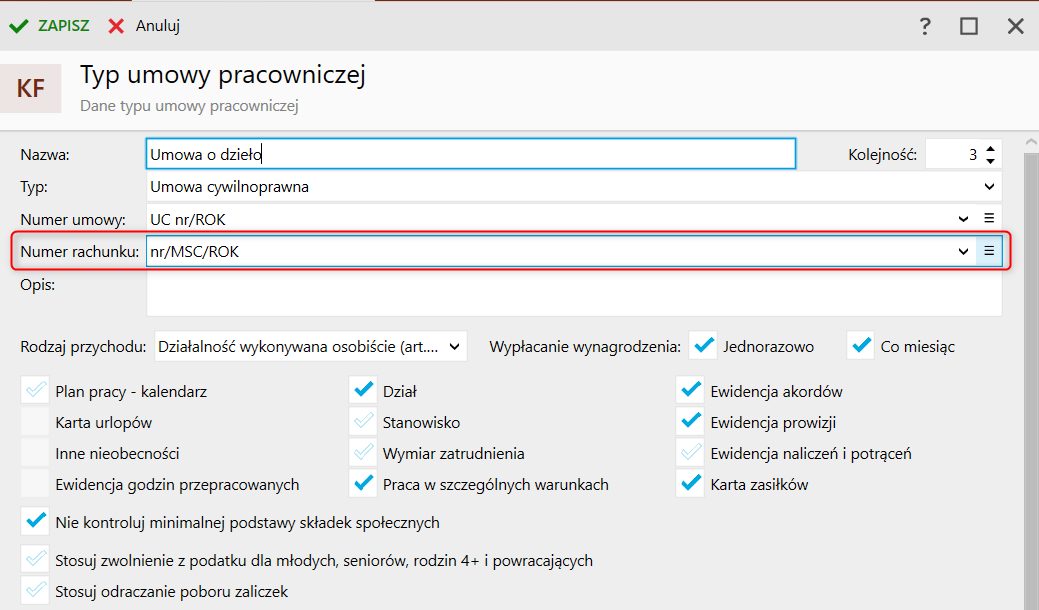This screenshot has width=1039, height=610.
Task: Open the Numer umowy list menu icon
Action: (x=989, y=218)
